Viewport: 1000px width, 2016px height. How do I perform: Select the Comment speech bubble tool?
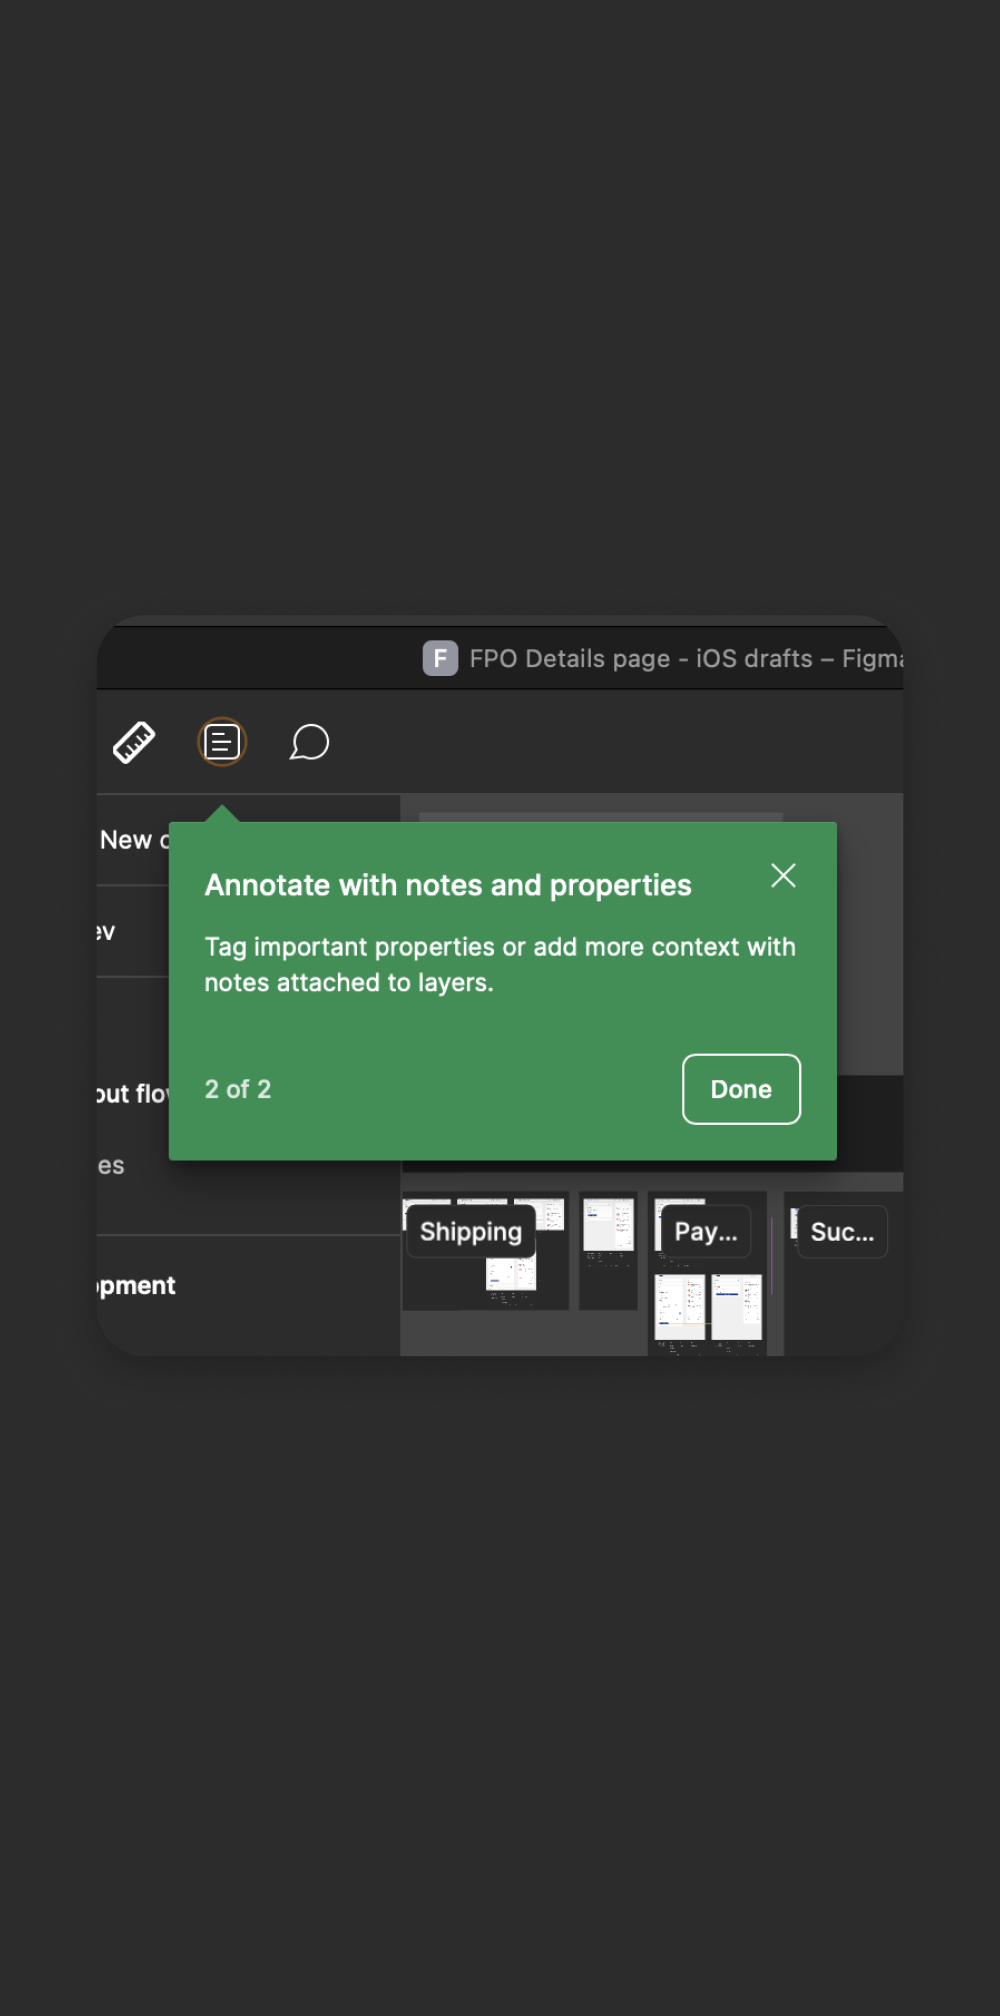309,742
